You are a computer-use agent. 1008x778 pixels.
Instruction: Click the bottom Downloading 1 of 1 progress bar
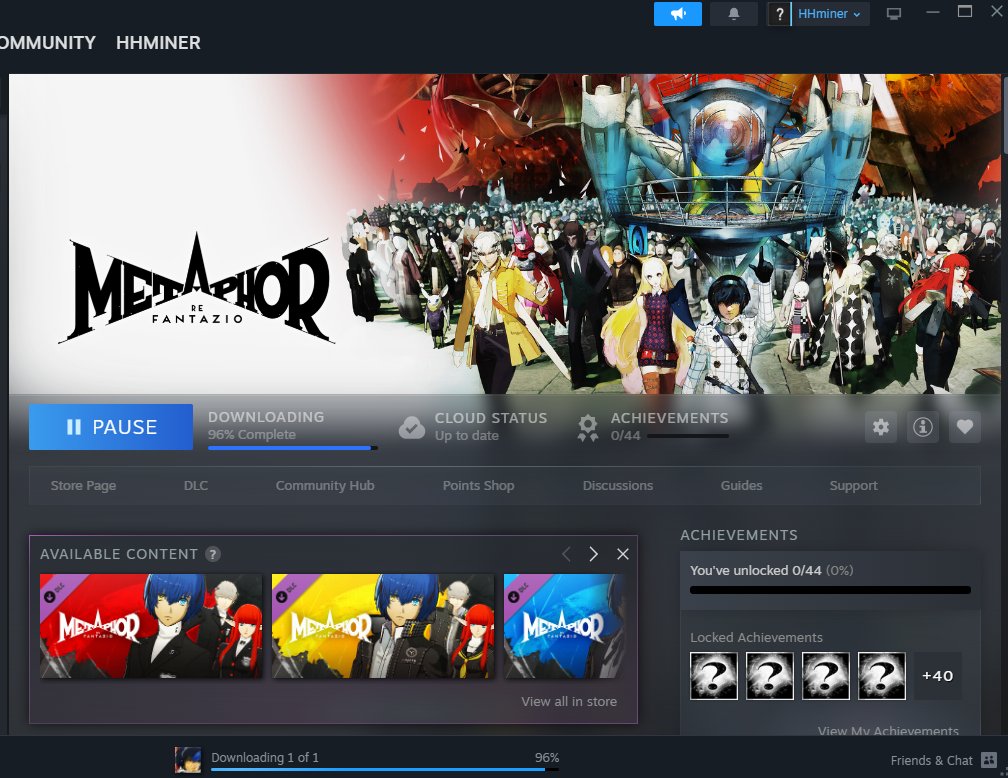point(384,769)
